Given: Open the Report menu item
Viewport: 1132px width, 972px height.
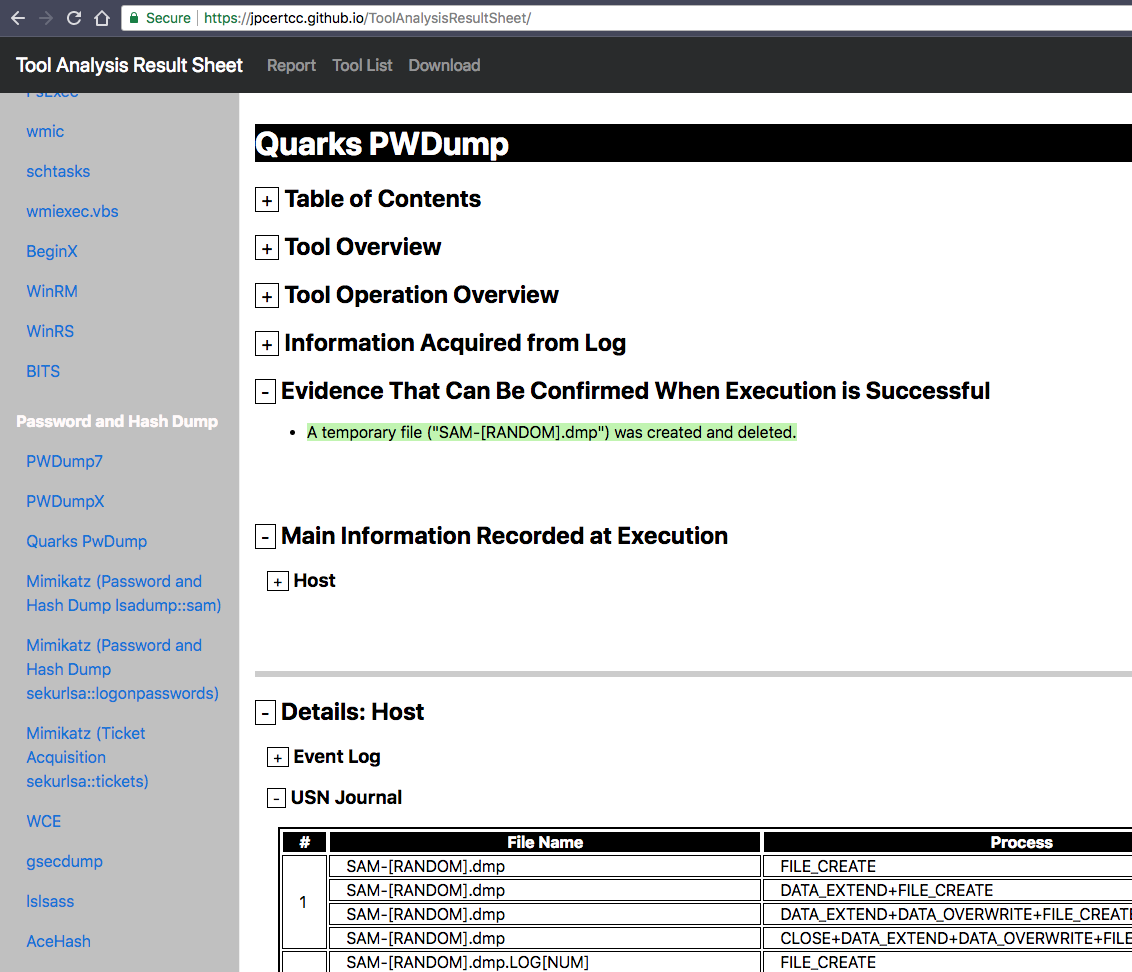Looking at the screenshot, I should pos(291,65).
